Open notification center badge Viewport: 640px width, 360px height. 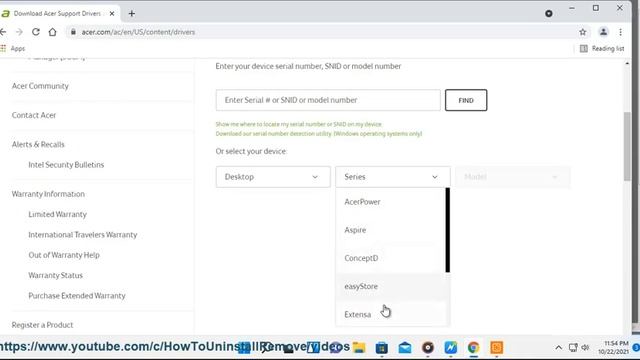pyautogui.click(x=636, y=347)
